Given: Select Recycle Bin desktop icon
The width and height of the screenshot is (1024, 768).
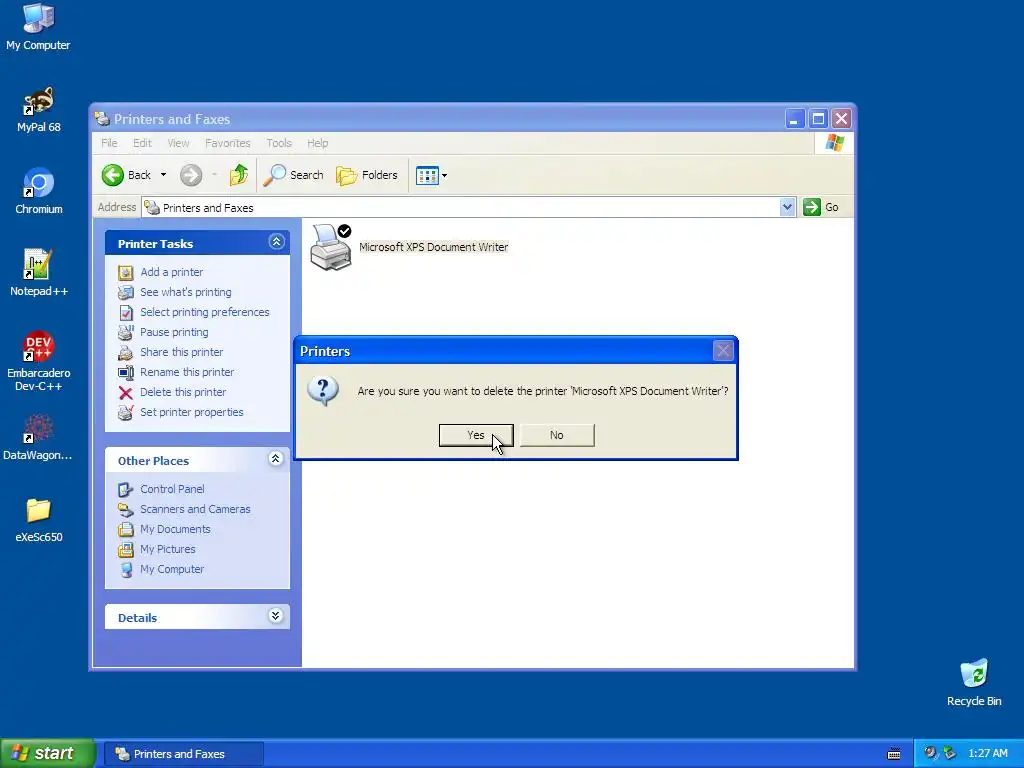Looking at the screenshot, I should 974,683.
